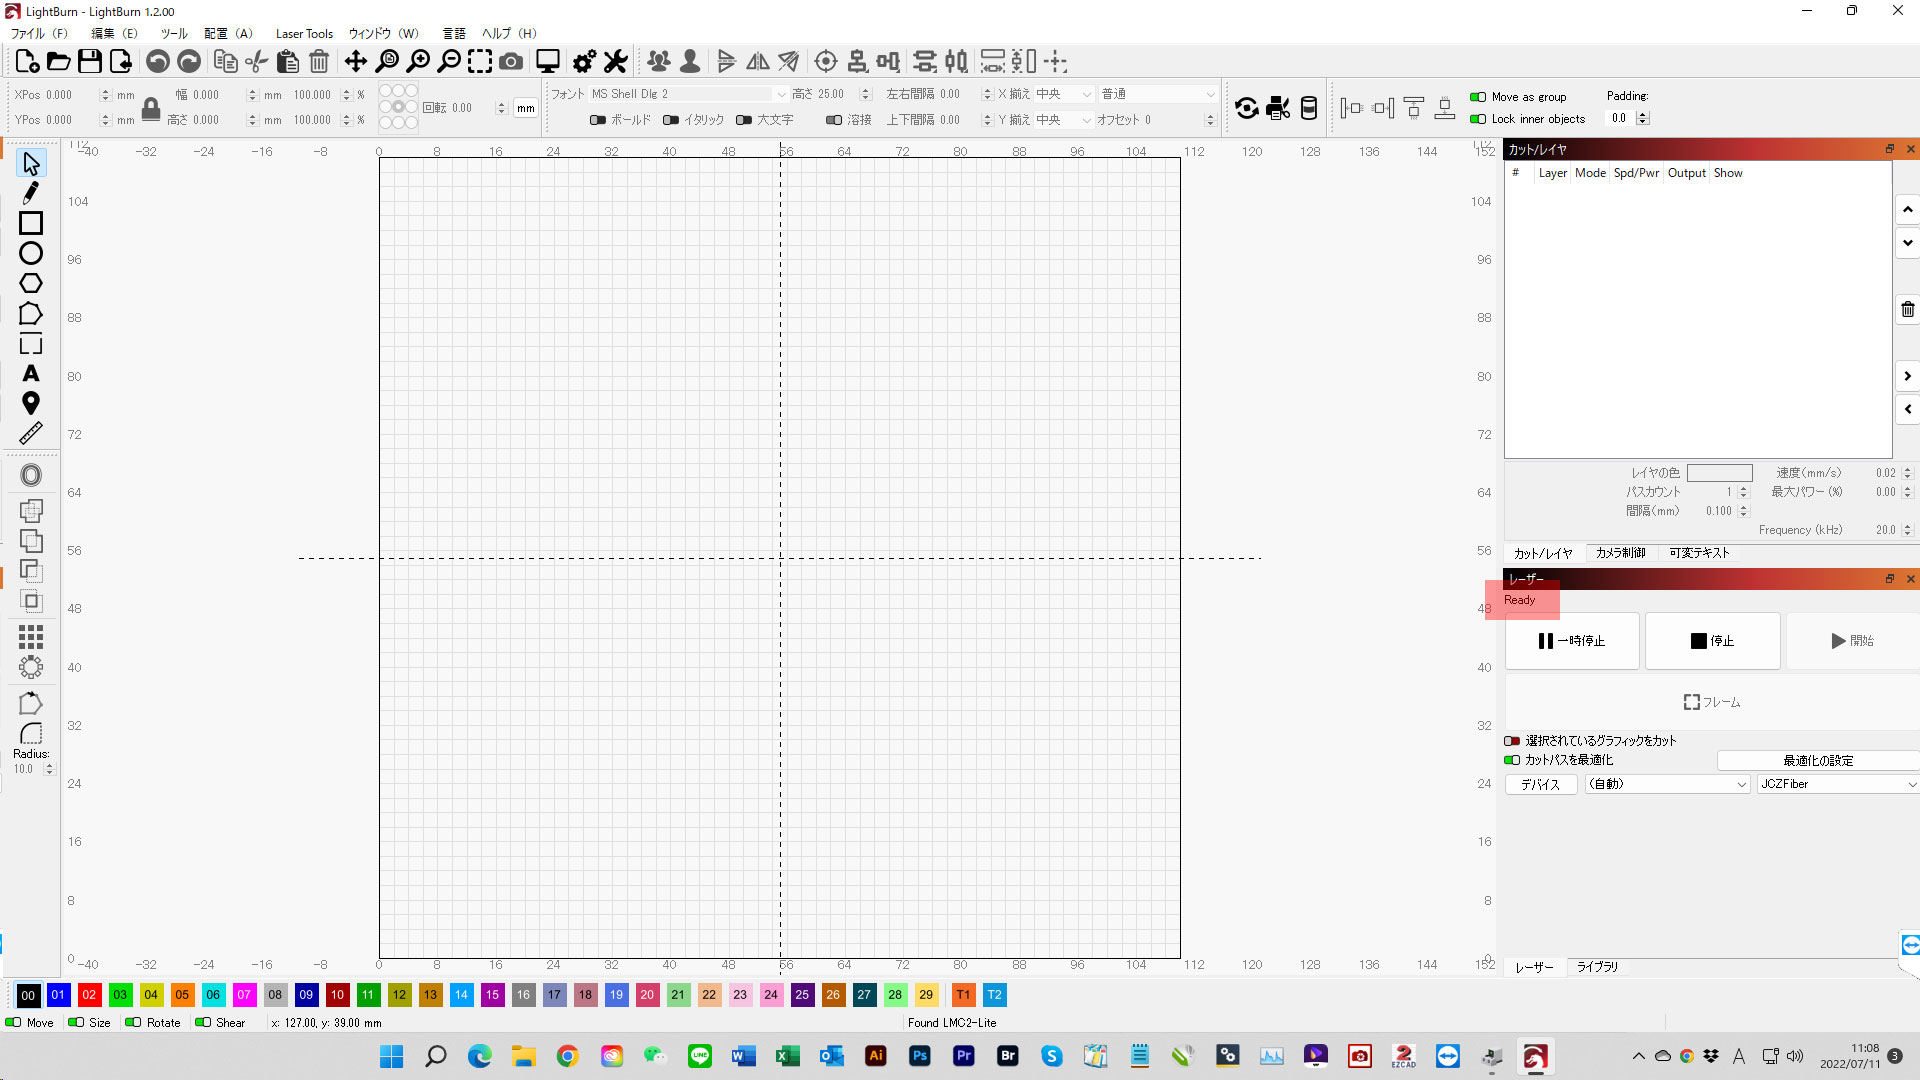The image size is (1920, 1080).
Task: Enable cut selected graphics toggle
Action: [x=1512, y=741]
